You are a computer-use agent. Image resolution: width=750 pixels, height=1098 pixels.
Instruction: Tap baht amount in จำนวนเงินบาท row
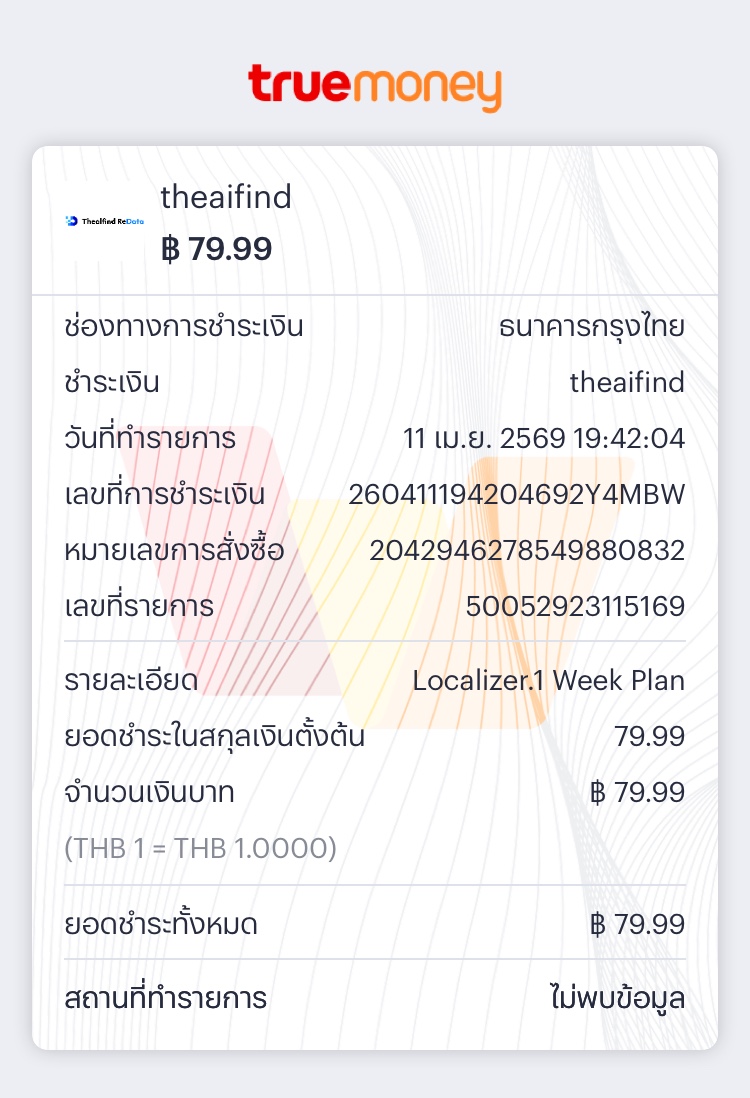click(x=637, y=792)
